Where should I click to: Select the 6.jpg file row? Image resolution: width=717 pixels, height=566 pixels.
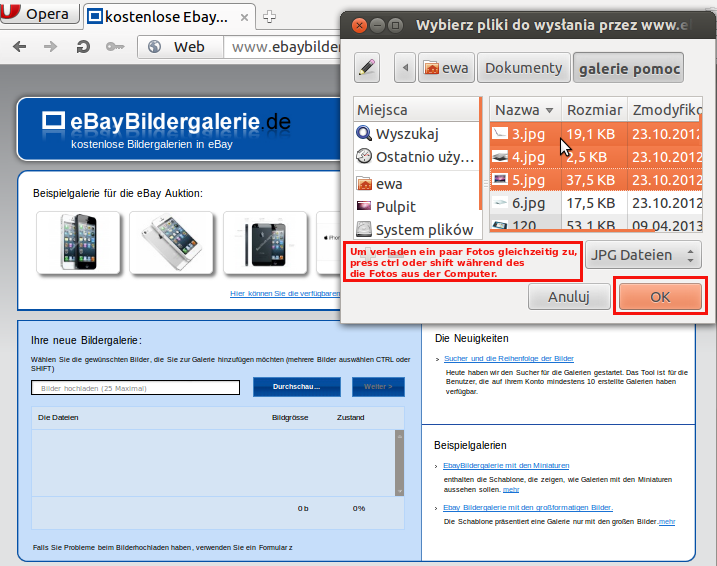pos(596,203)
